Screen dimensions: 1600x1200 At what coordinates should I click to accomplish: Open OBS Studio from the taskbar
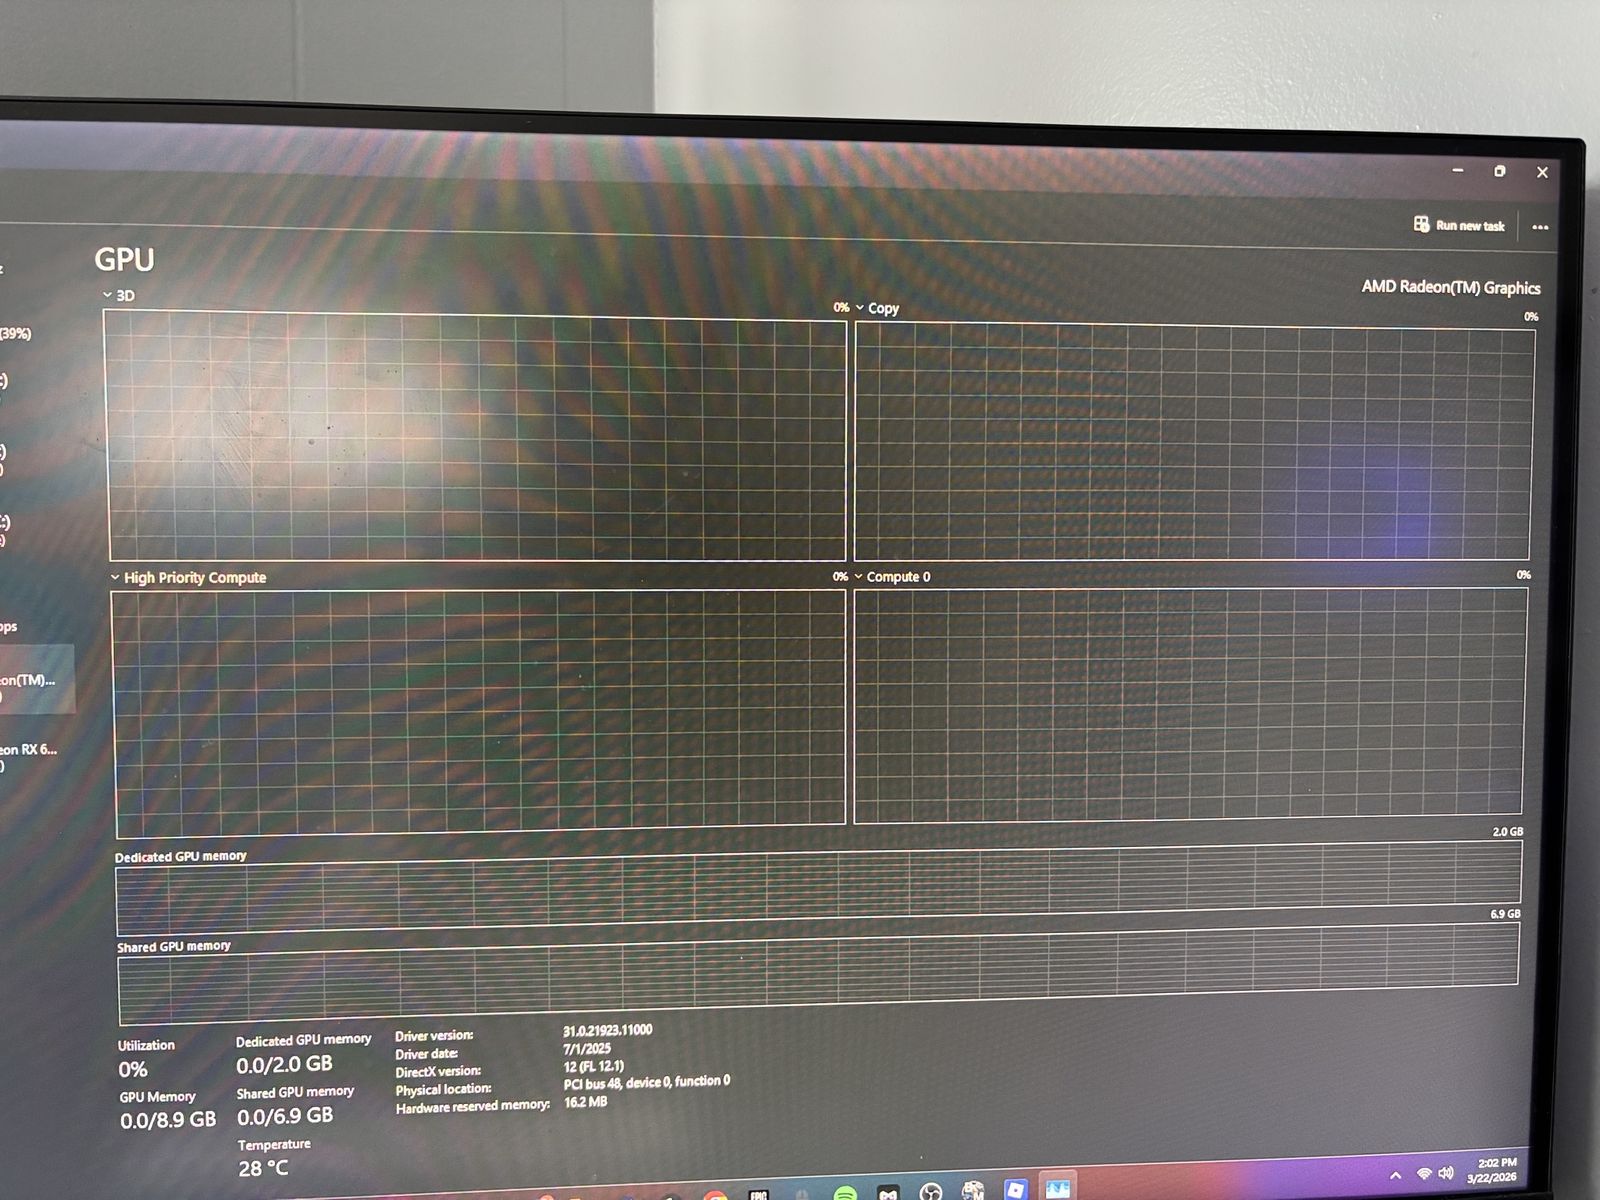coord(930,1191)
